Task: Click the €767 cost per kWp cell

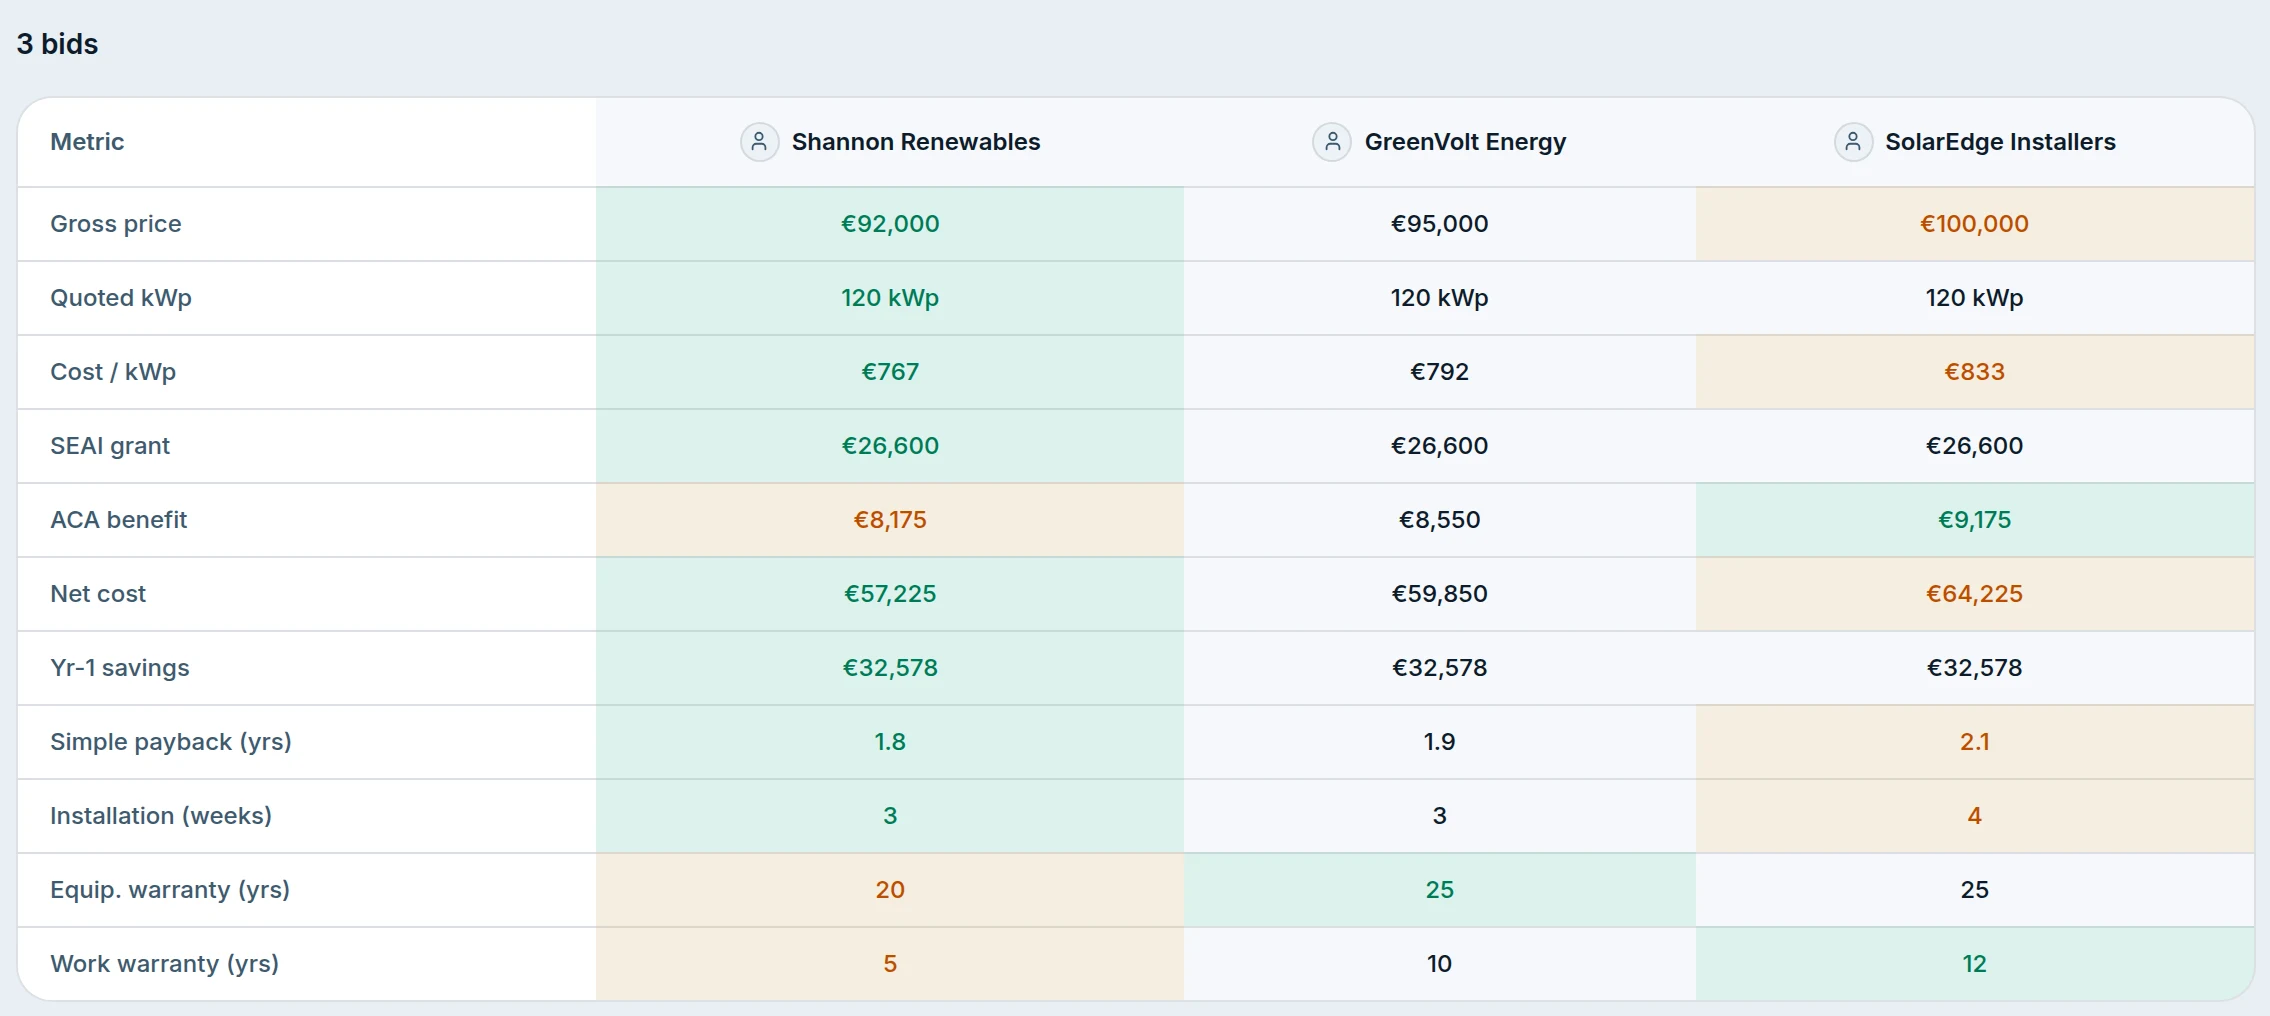Action: coord(890,372)
